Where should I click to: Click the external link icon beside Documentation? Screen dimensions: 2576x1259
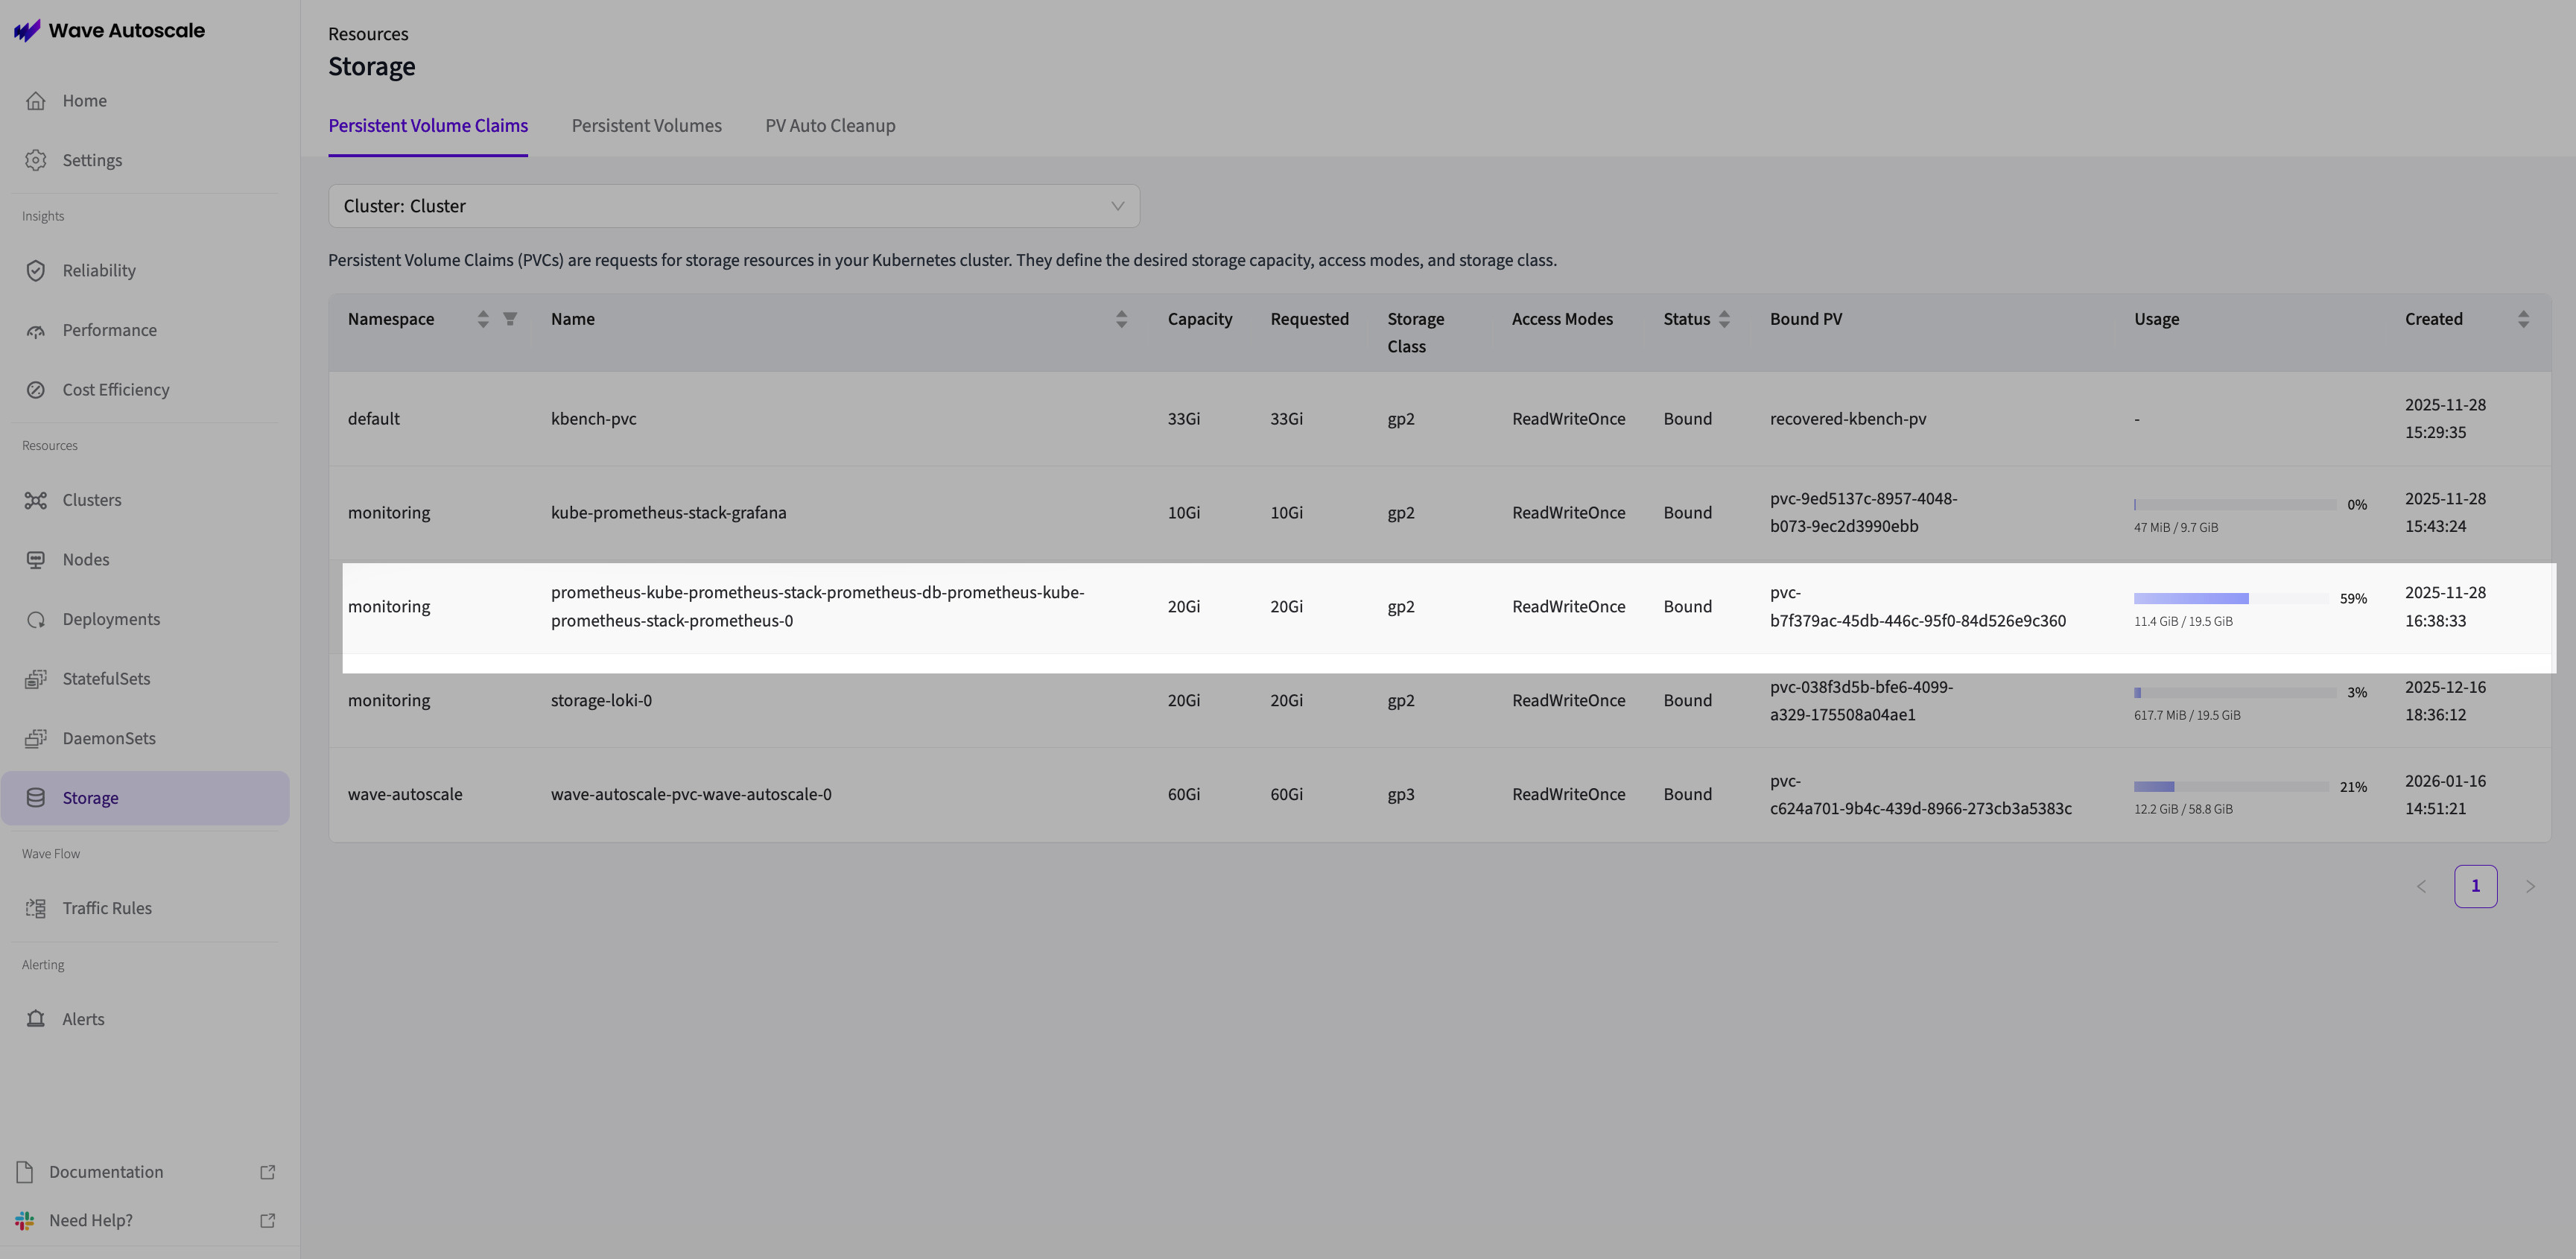[268, 1172]
